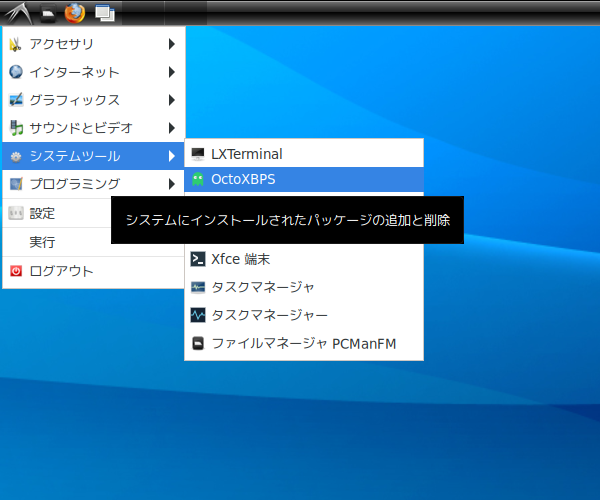Expand the グラフィックス submenu arrow
Screen dimensions: 600x500
(x=172, y=100)
